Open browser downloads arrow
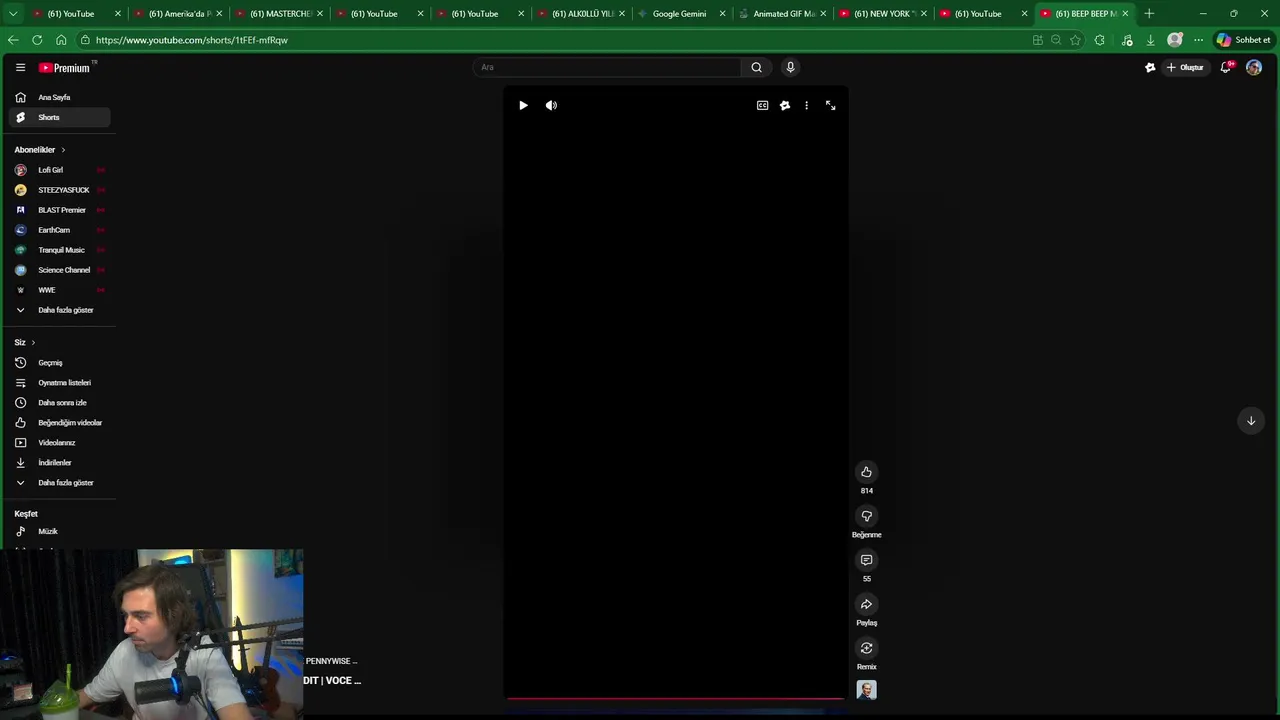 click(x=1151, y=40)
